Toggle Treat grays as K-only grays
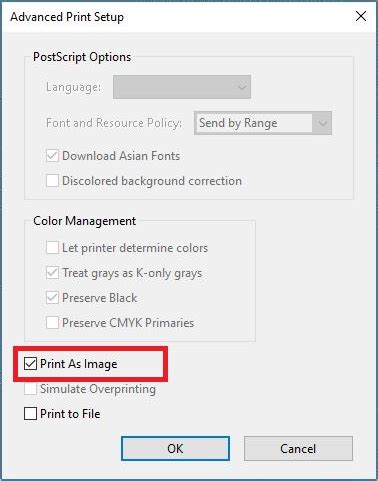 (x=52, y=273)
